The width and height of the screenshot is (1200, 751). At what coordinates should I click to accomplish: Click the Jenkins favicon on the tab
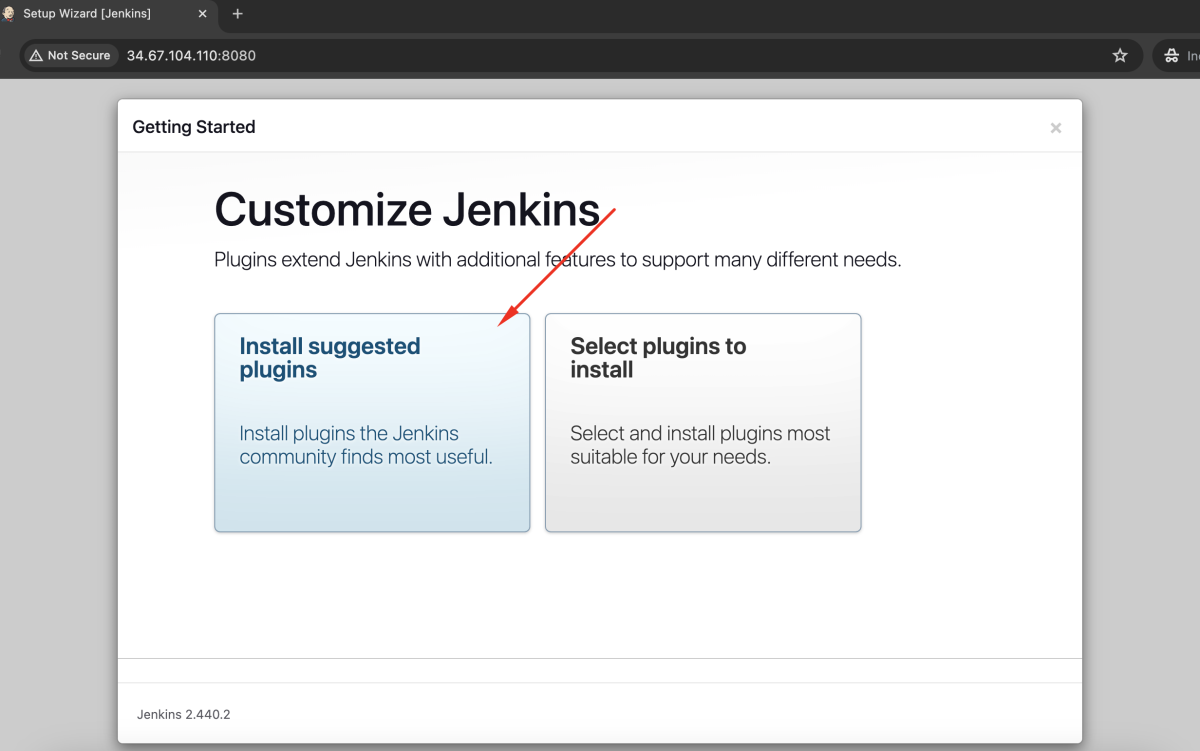point(8,14)
